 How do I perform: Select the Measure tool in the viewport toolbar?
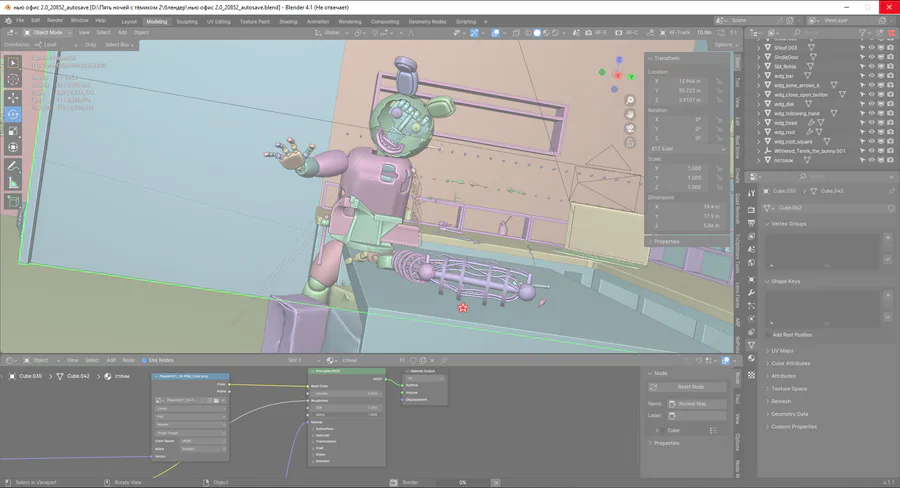[13, 183]
